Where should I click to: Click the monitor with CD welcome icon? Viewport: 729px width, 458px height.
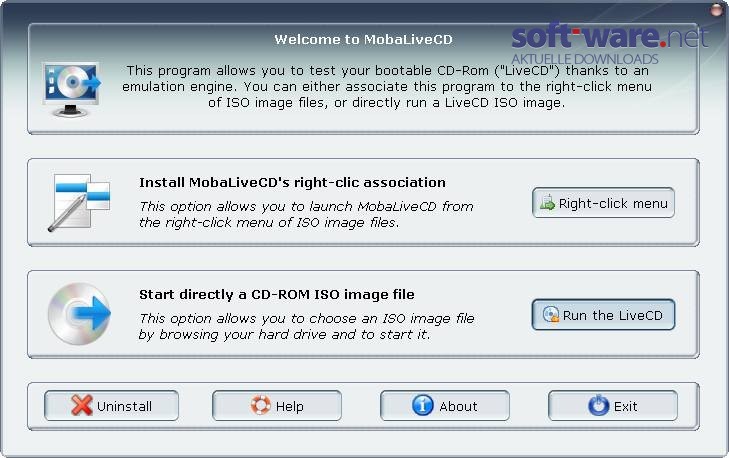click(71, 89)
